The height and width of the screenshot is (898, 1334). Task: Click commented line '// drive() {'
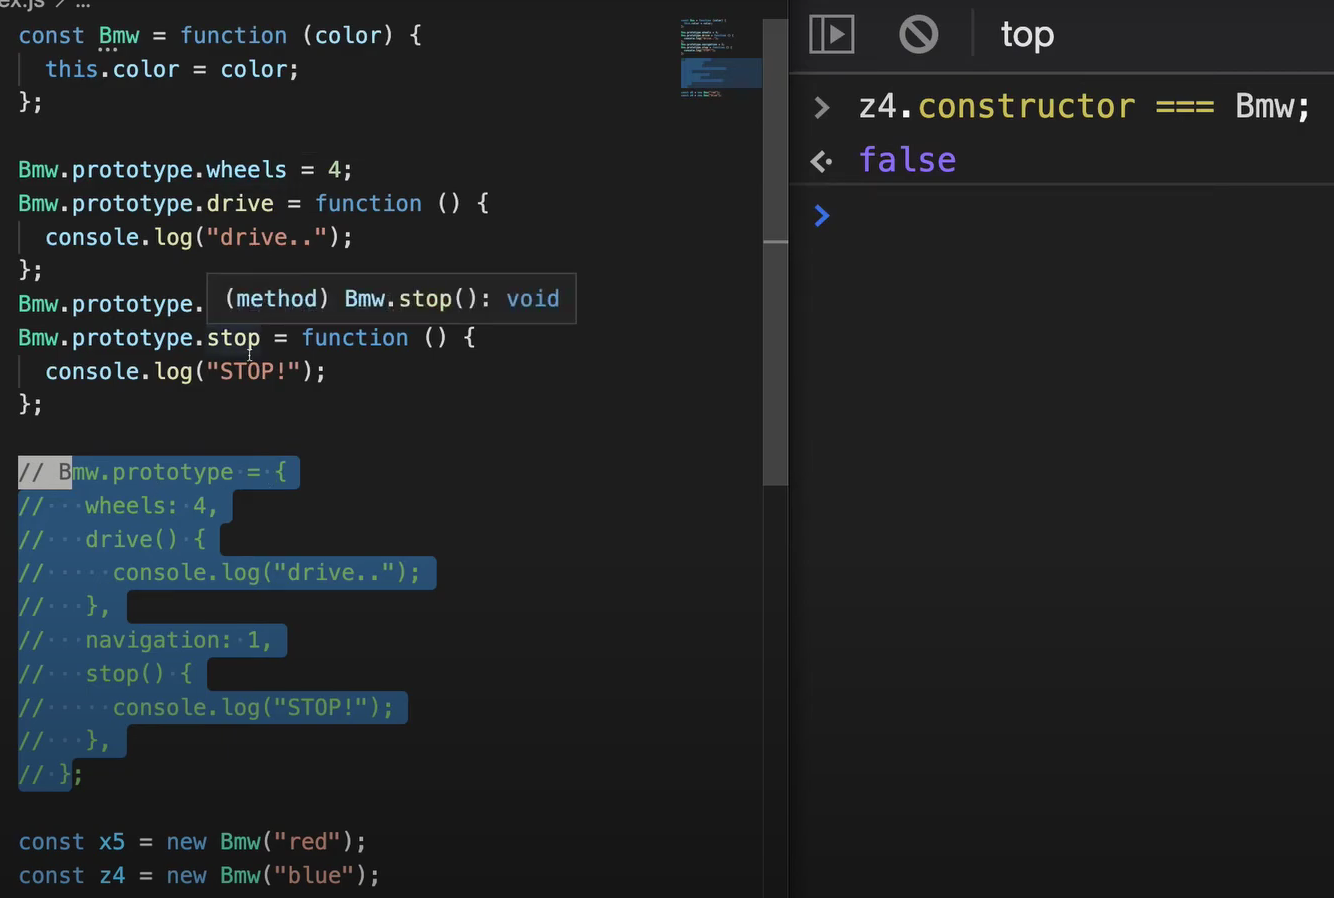tap(112, 540)
